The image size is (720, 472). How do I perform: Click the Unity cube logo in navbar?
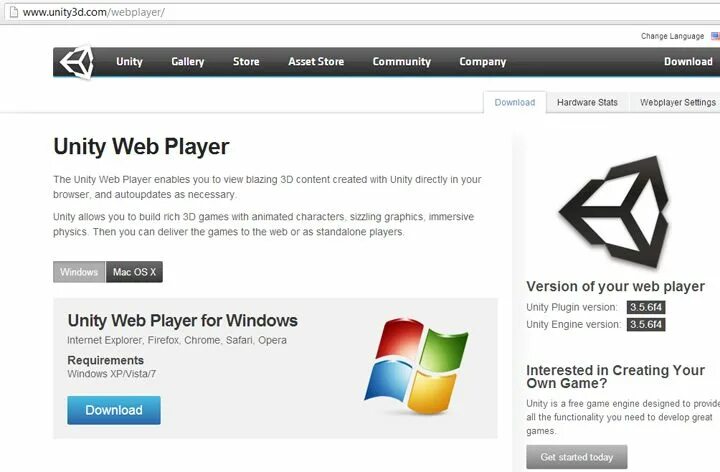click(x=77, y=62)
